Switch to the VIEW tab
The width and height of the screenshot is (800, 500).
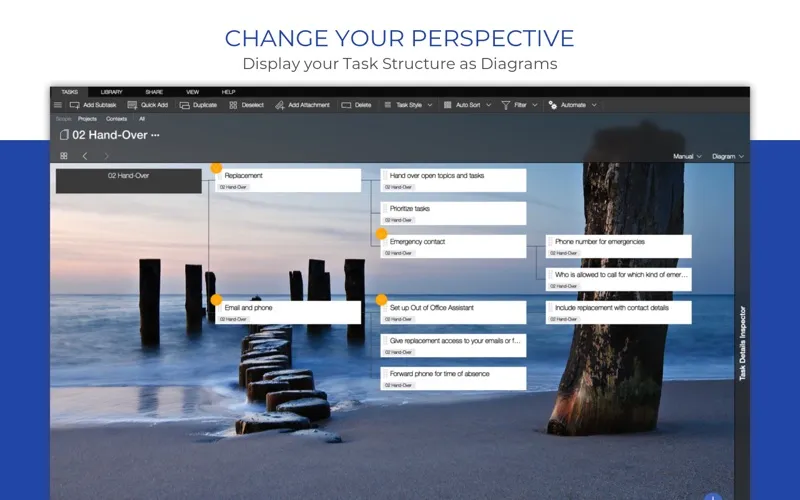(192, 92)
